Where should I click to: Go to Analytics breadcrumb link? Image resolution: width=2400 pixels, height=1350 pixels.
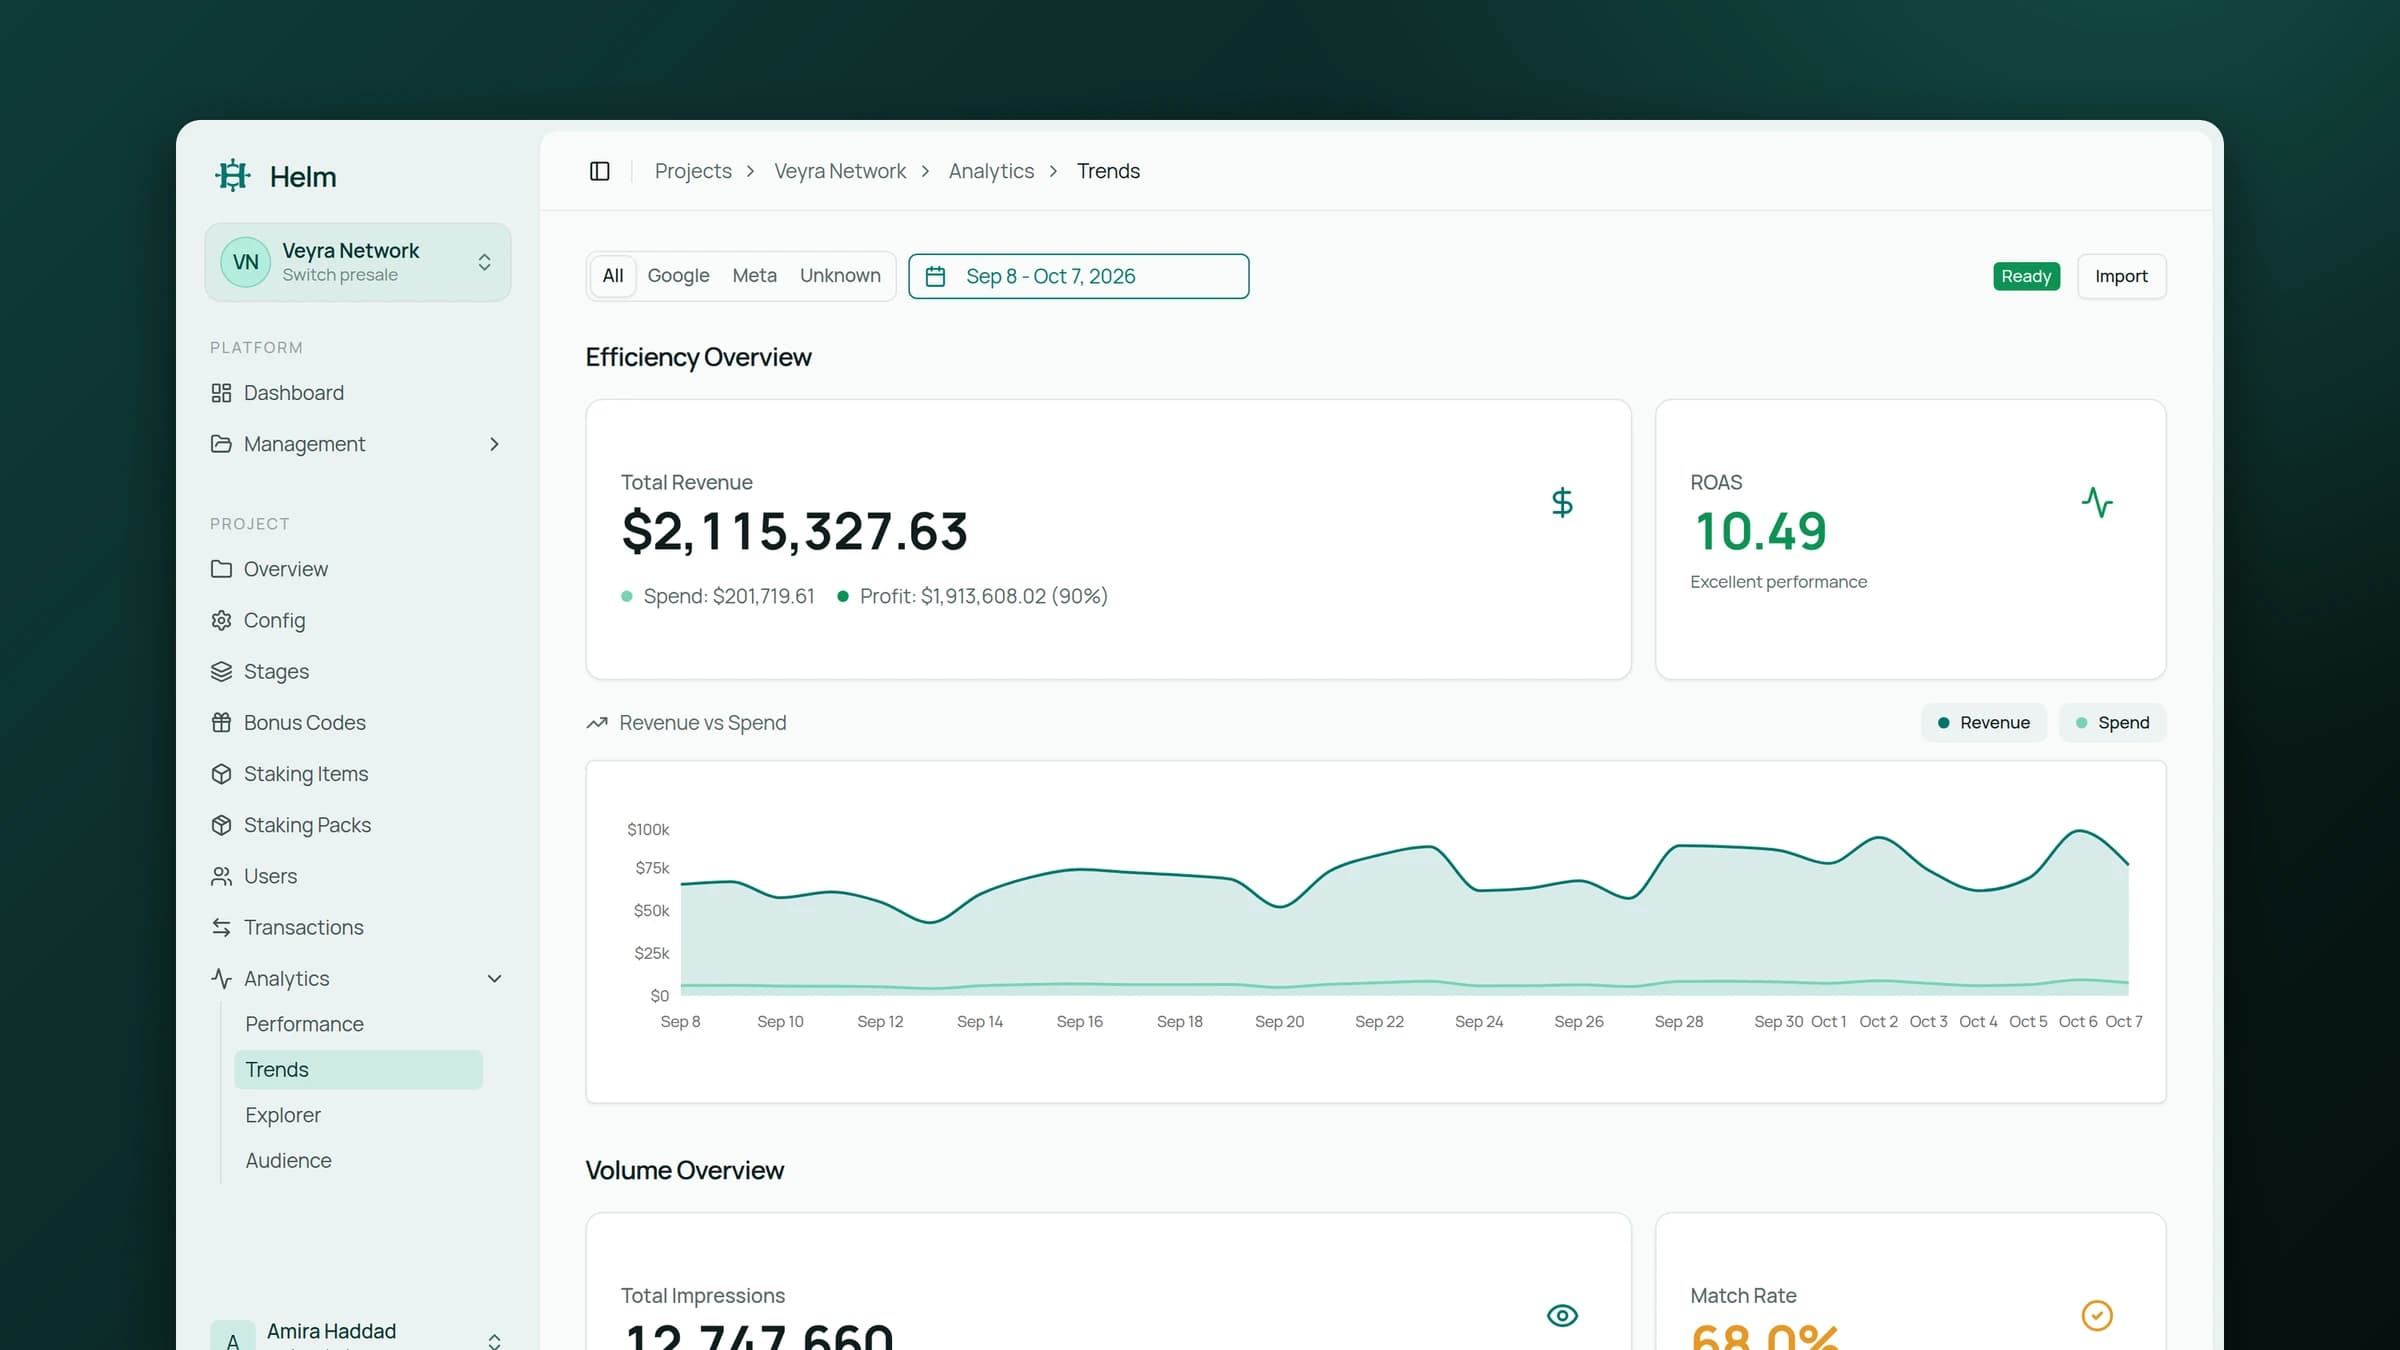coord(991,171)
